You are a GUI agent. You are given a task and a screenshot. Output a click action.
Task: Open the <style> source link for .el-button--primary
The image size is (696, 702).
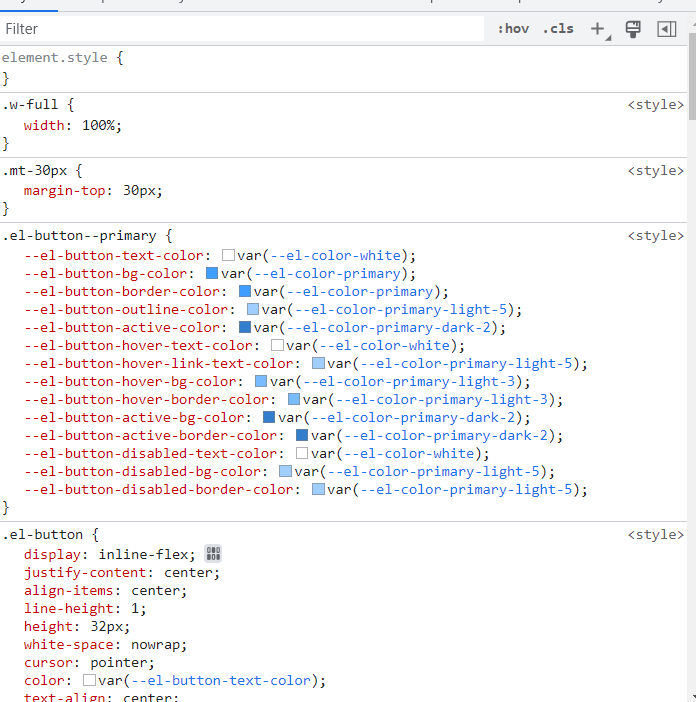click(656, 236)
